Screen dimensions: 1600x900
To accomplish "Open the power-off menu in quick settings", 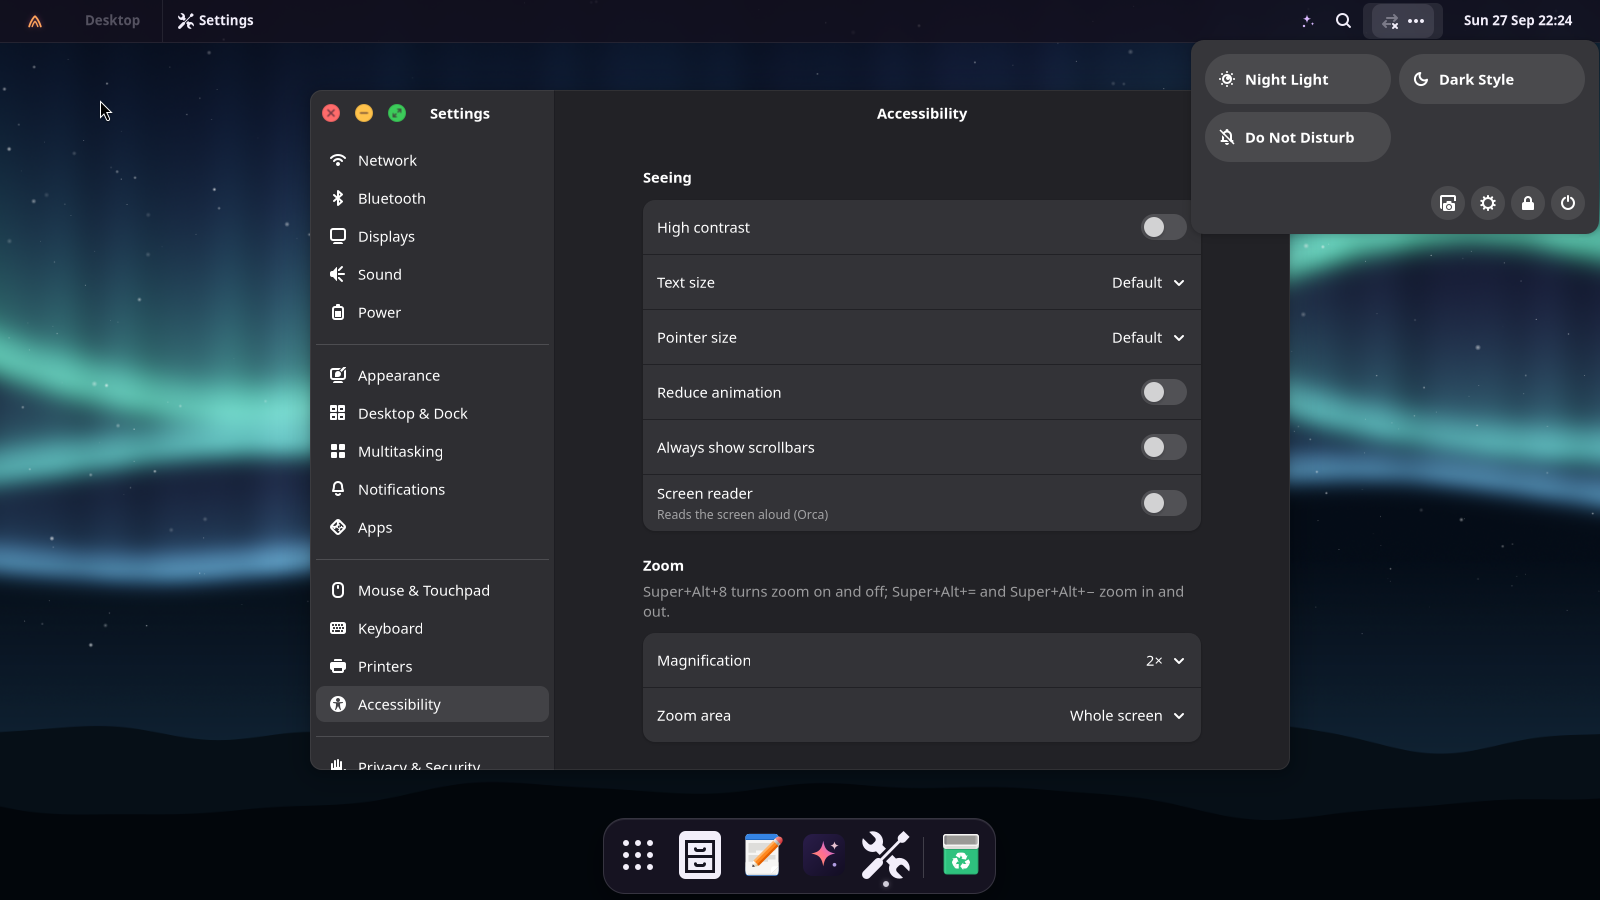I will coord(1568,203).
